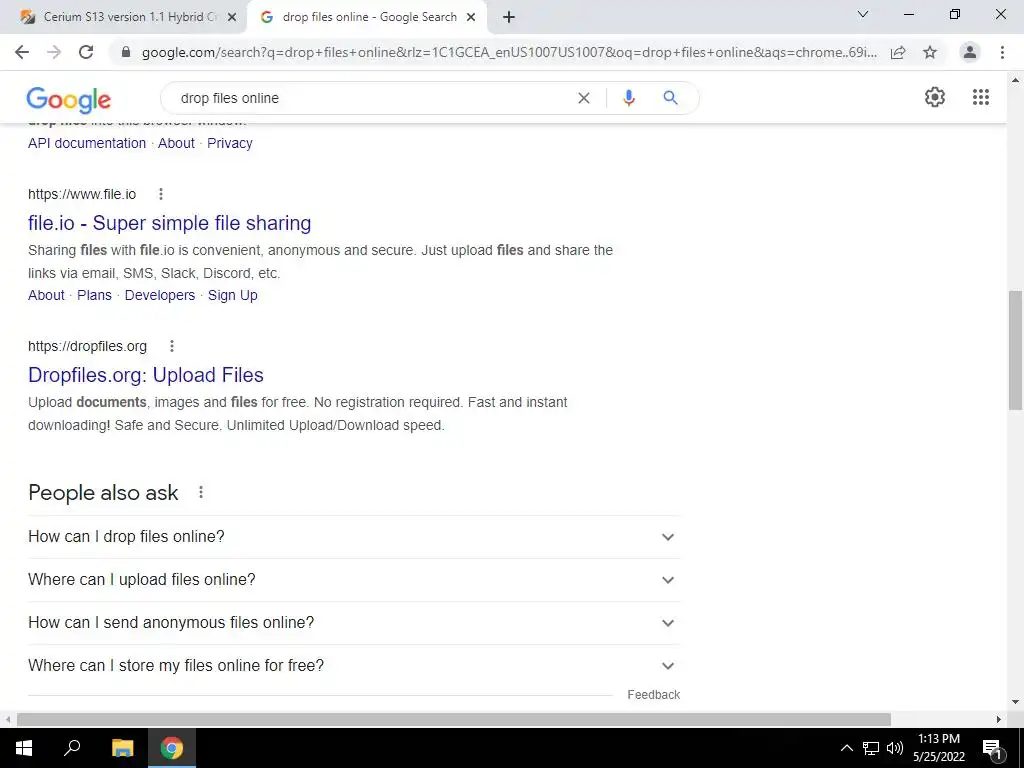Open file.io Developers sitelink

pyautogui.click(x=160, y=295)
